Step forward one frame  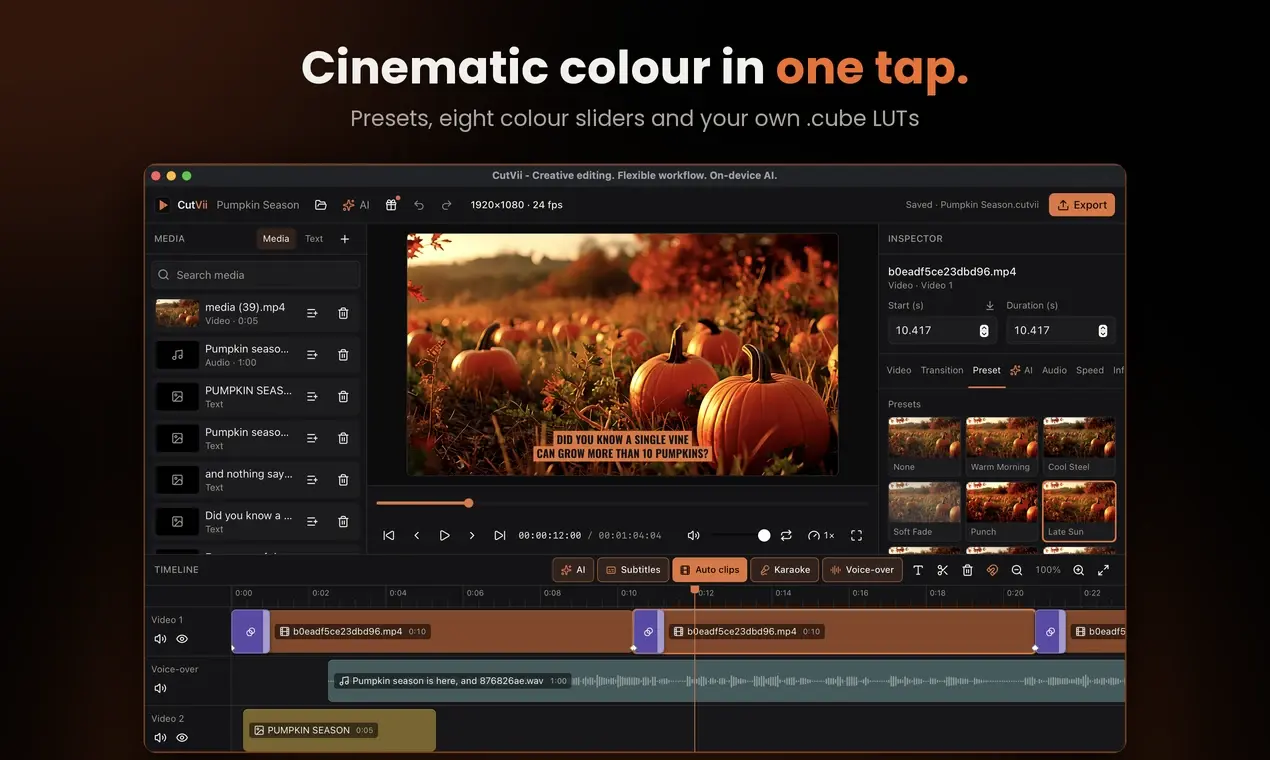(472, 536)
